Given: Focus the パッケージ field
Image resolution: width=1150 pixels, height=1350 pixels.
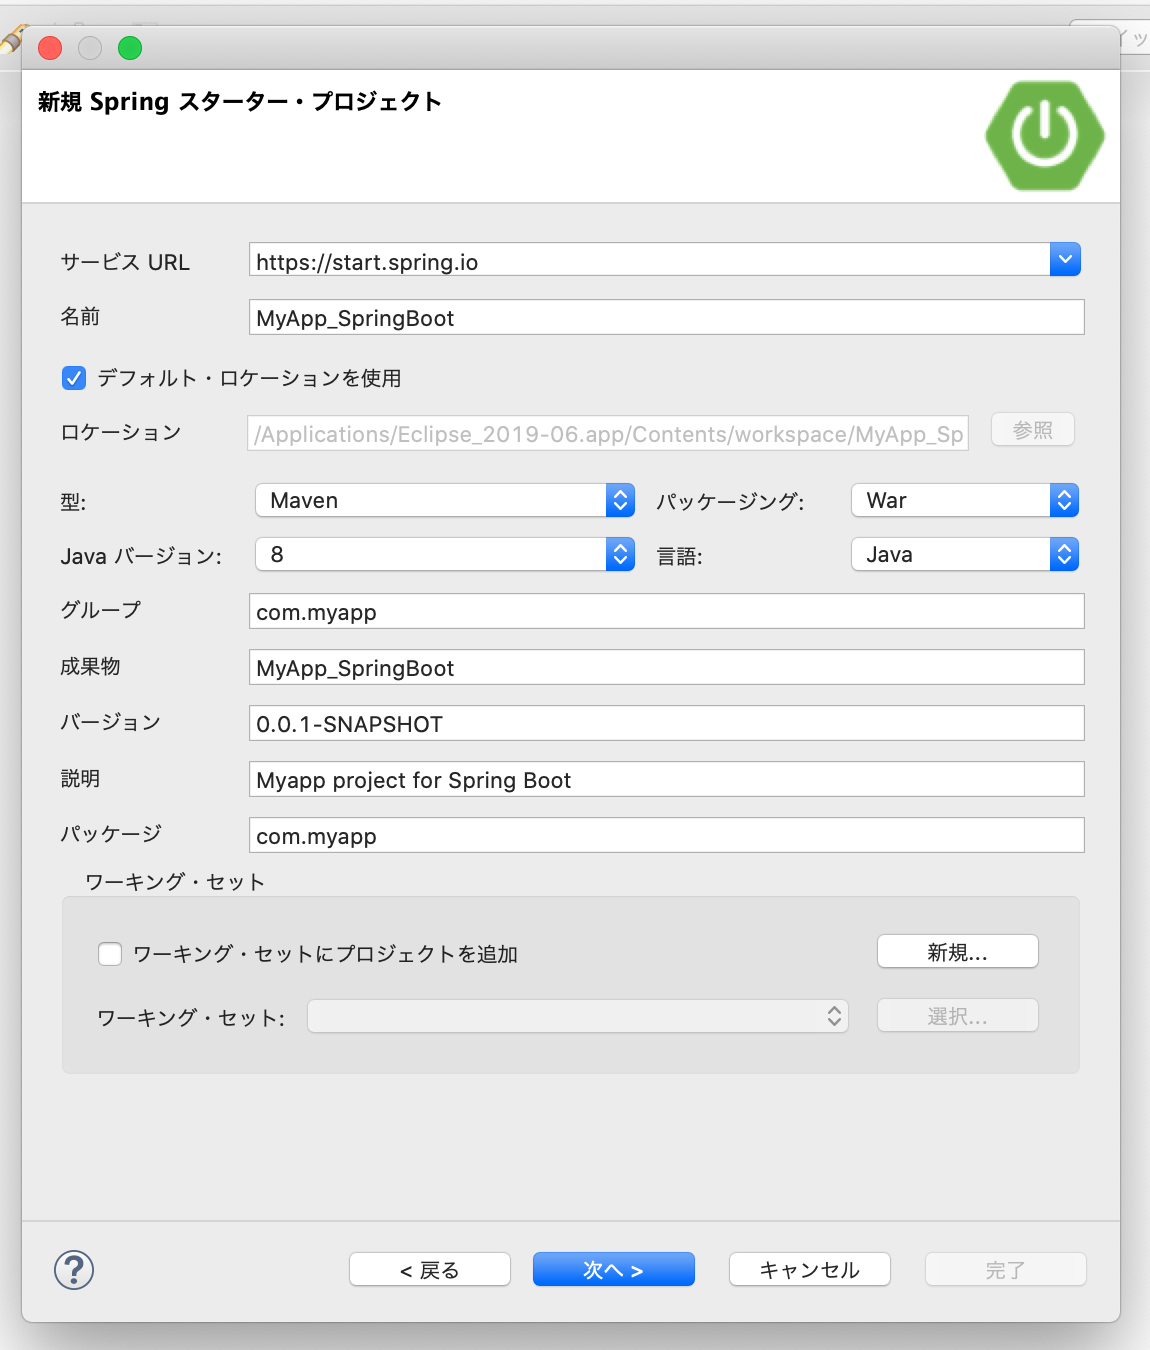Looking at the screenshot, I should [667, 835].
